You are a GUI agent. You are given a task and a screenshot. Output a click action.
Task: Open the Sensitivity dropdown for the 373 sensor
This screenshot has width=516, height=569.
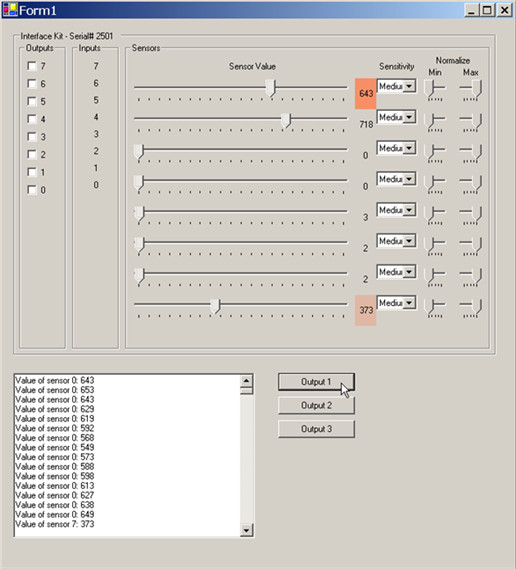coord(409,303)
